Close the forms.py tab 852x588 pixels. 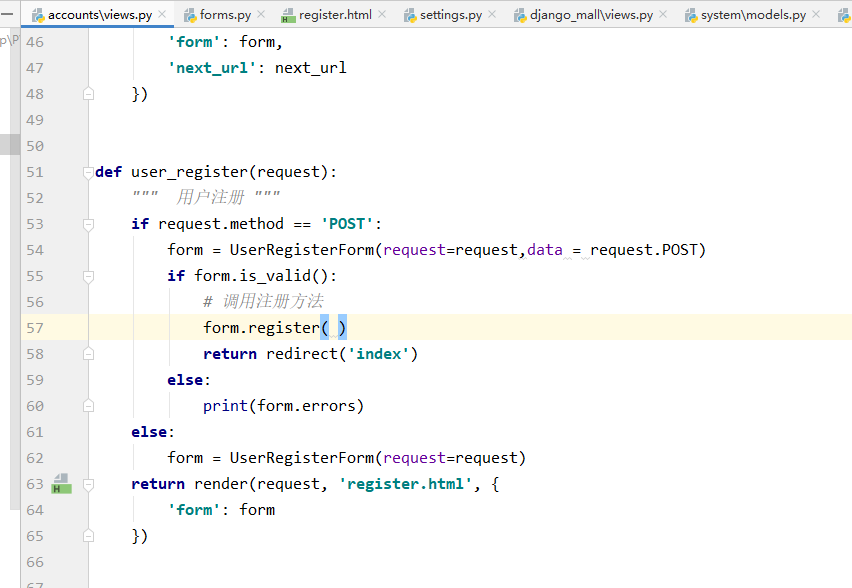(x=261, y=15)
